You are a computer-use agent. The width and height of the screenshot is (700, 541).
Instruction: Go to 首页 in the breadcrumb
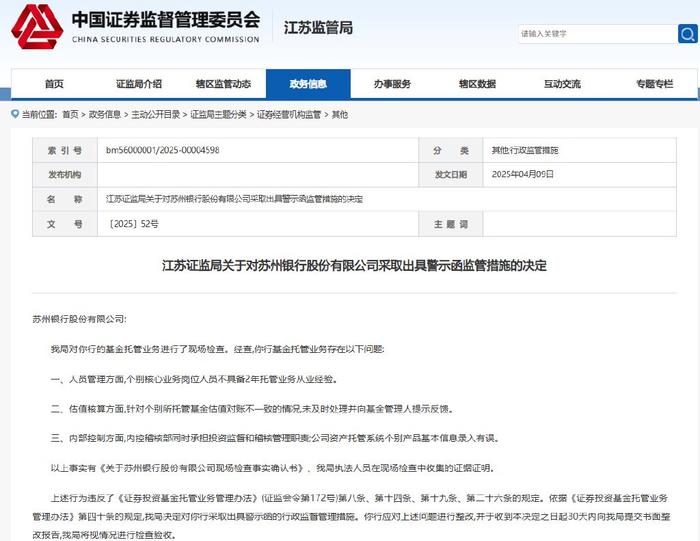click(70, 115)
